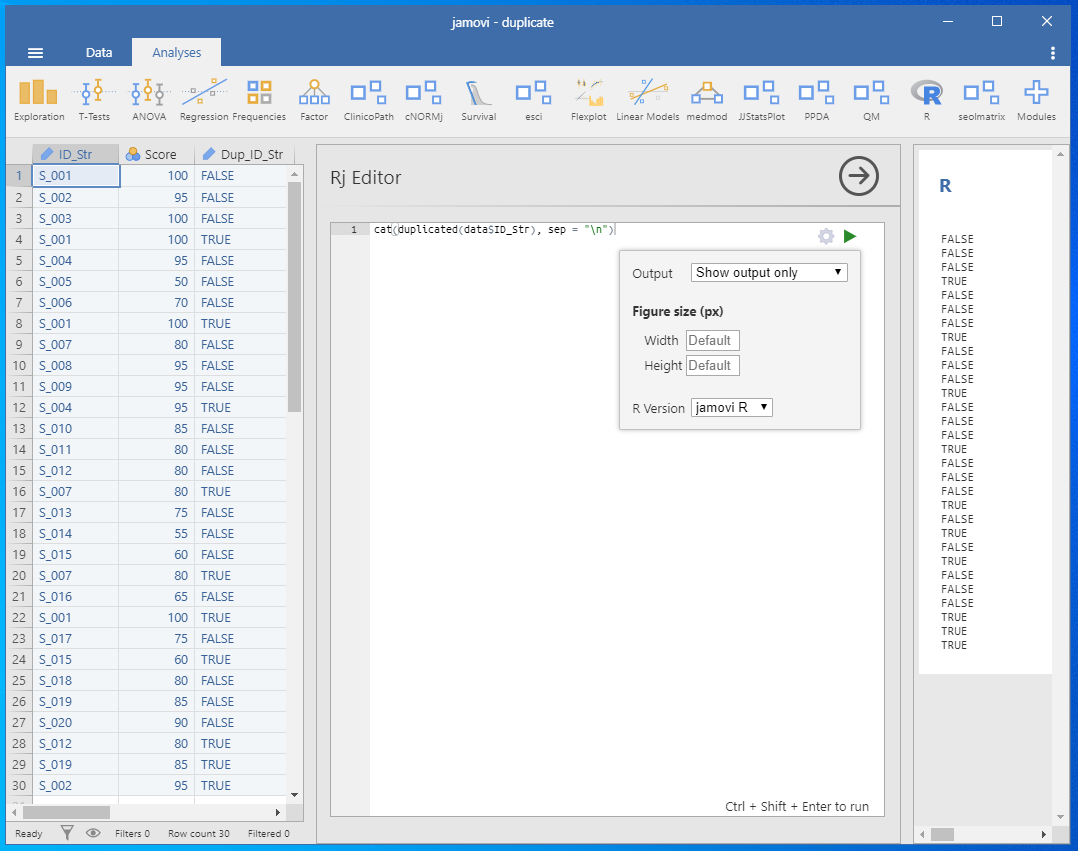Run the R code with green play button
Screen dimensions: 1078x851
pyautogui.click(x=850, y=236)
